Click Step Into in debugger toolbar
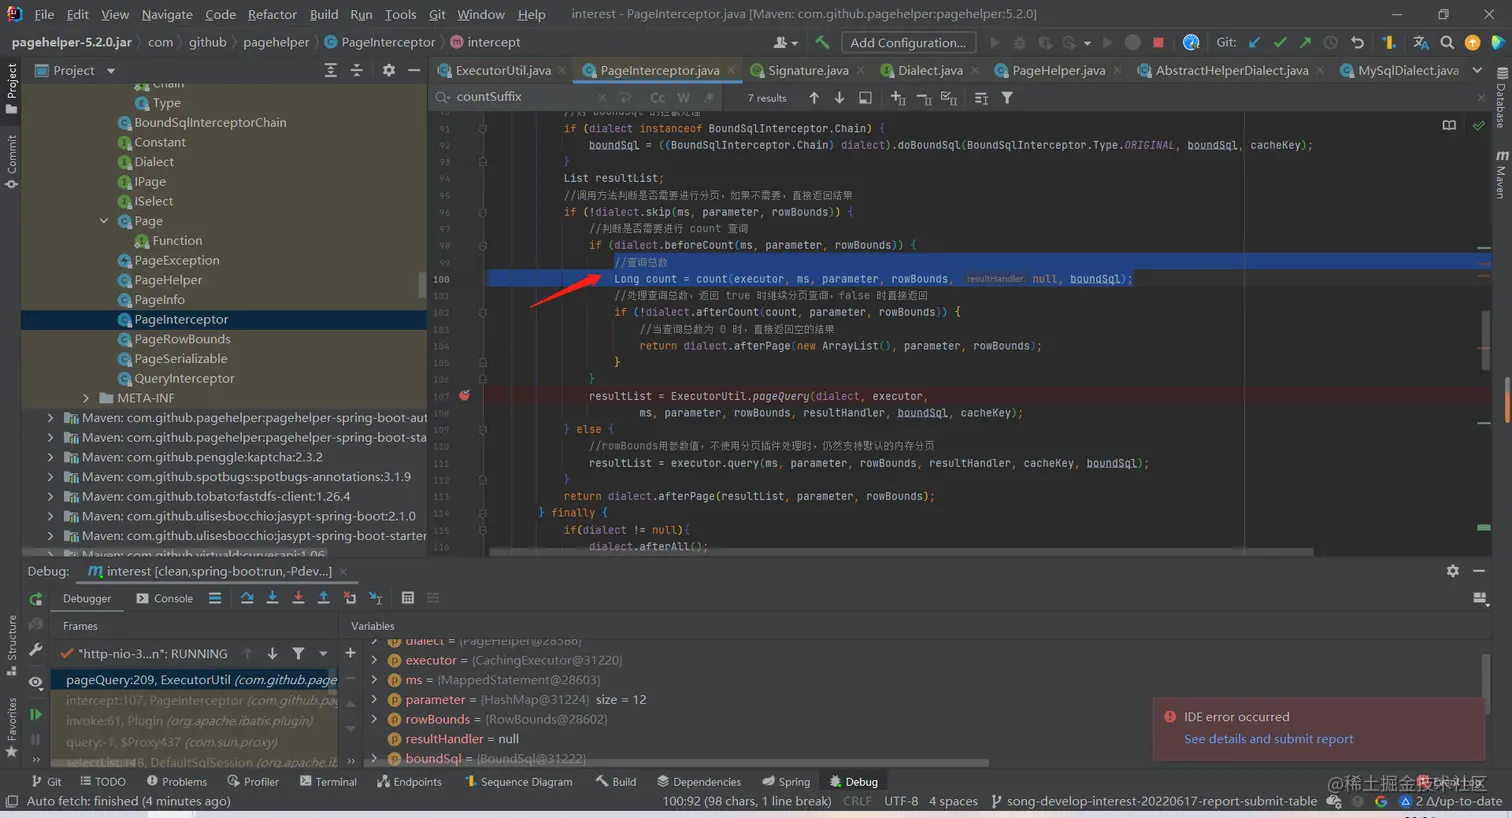Viewport: 1512px width, 818px height. [272, 598]
